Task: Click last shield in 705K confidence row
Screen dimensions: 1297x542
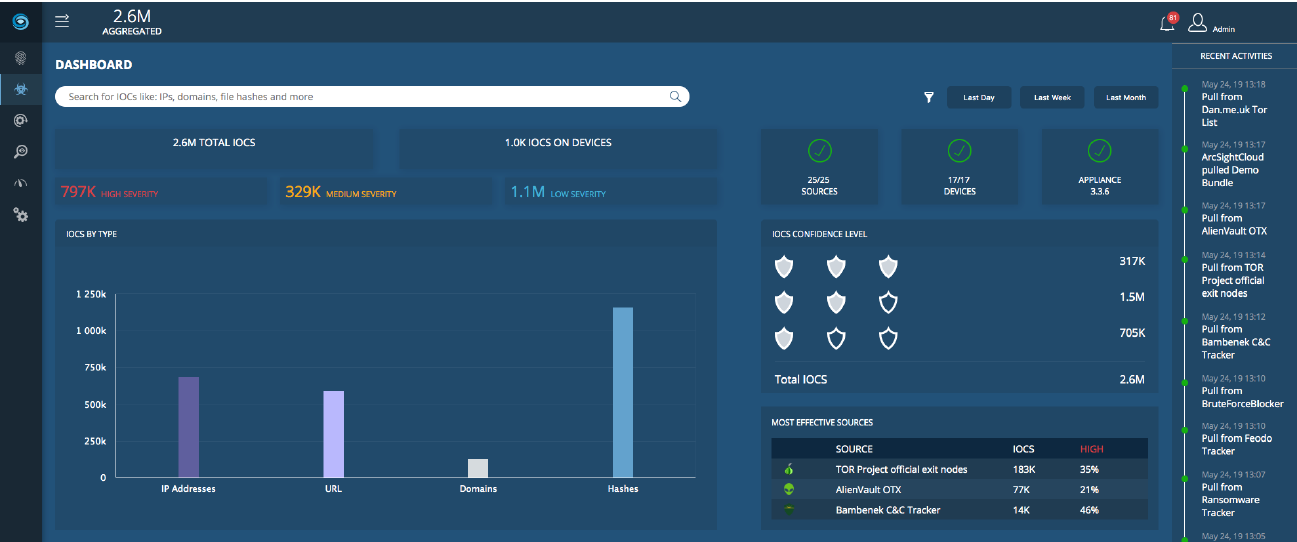Action: pyautogui.click(x=888, y=339)
